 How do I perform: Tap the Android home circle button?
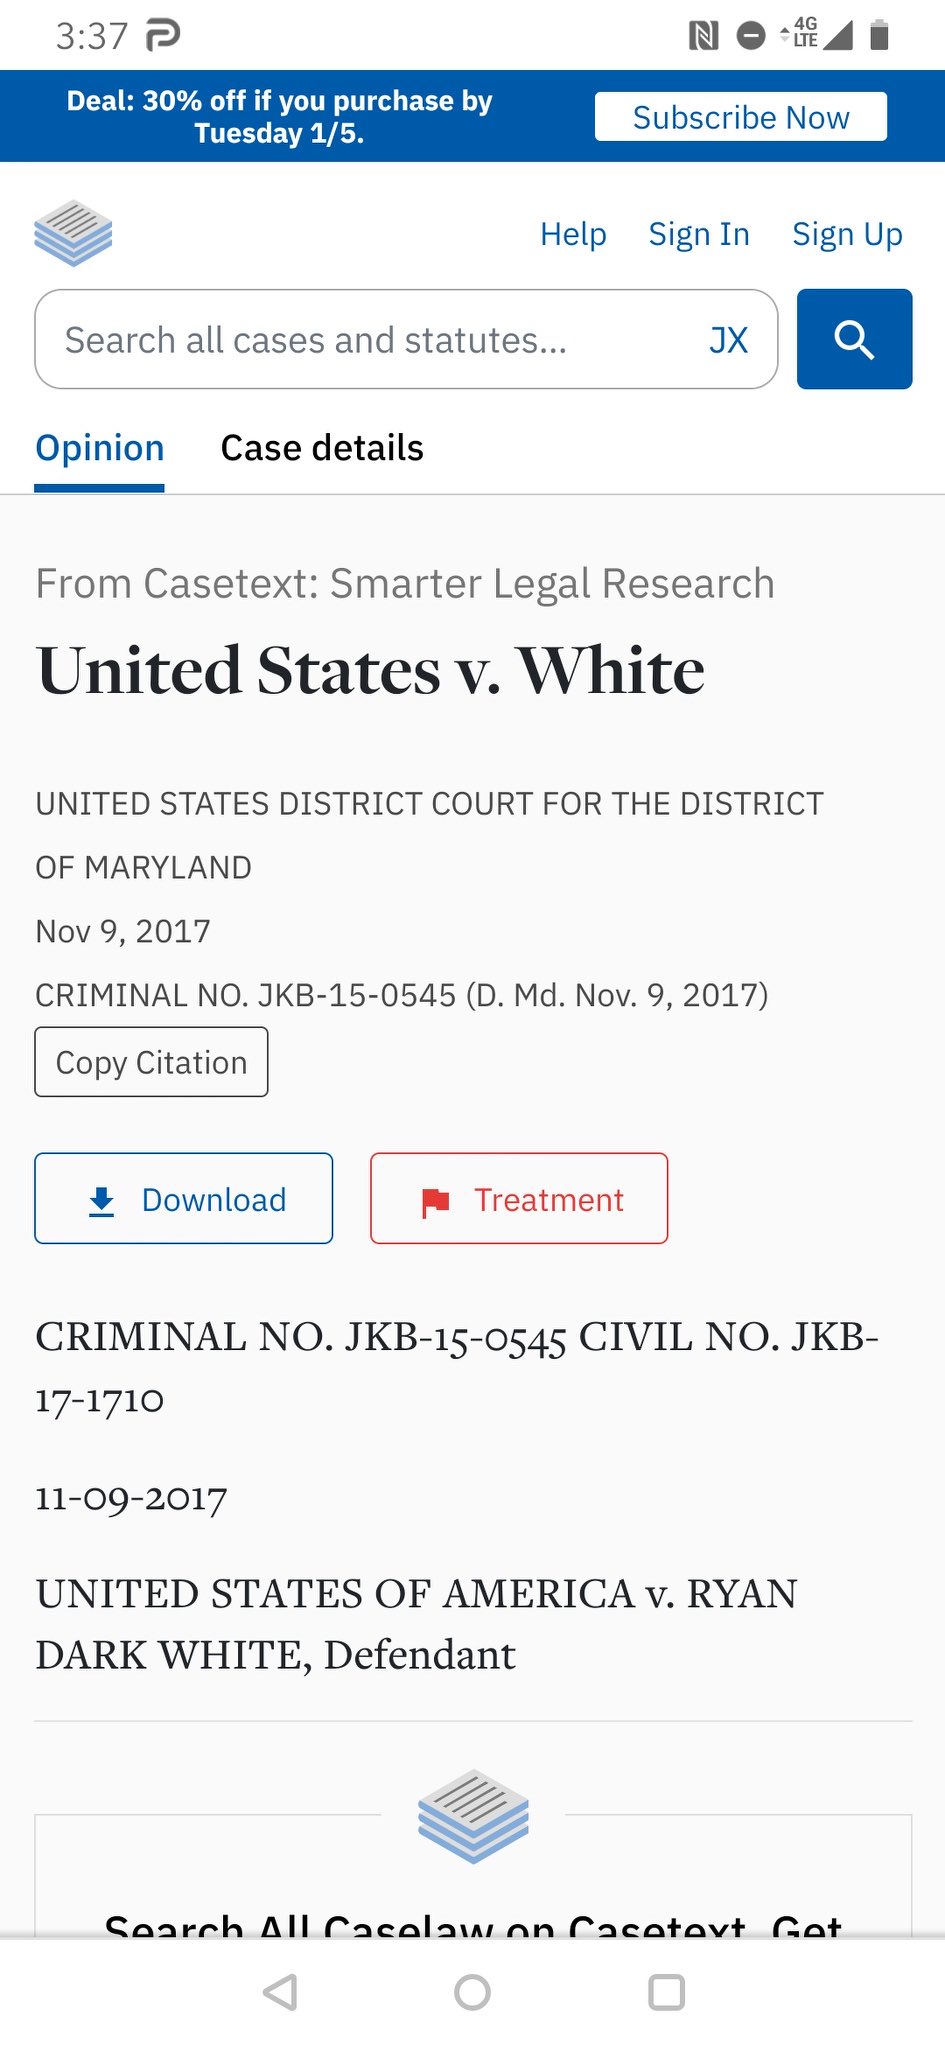(472, 1992)
